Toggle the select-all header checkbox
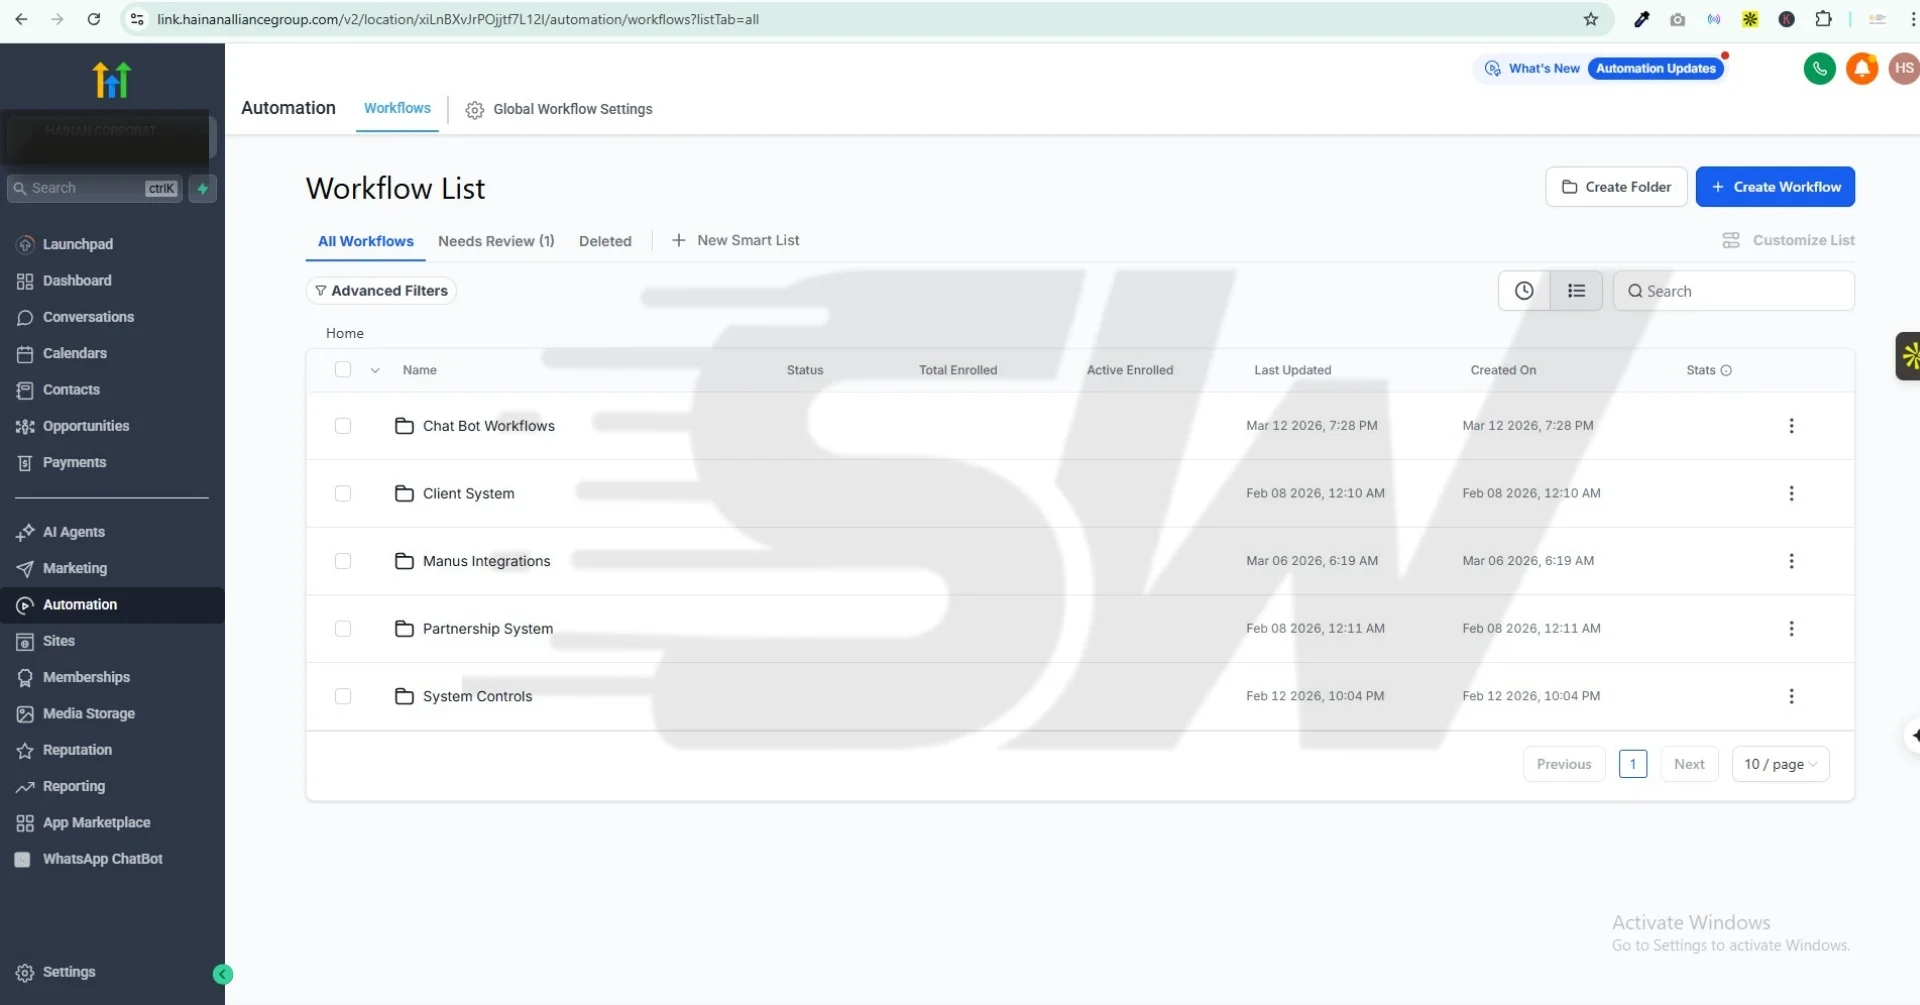The image size is (1920, 1005). point(343,370)
